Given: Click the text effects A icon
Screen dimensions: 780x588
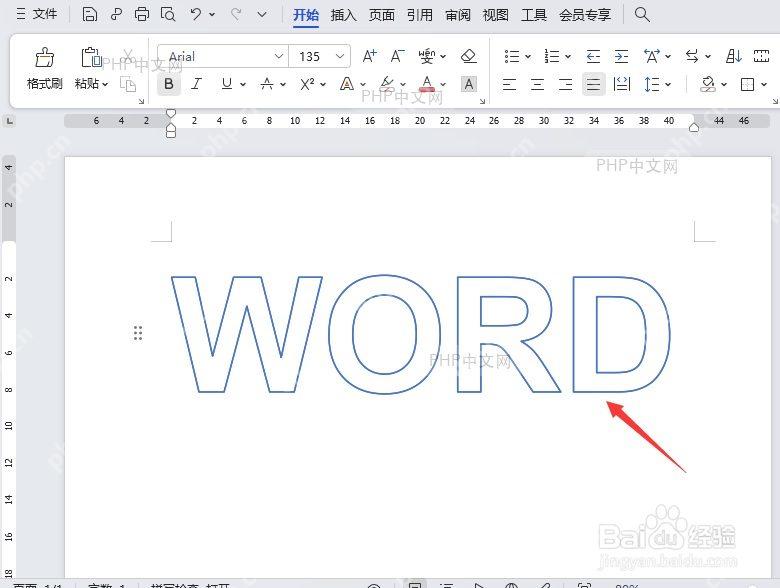Looking at the screenshot, I should click(x=347, y=84).
